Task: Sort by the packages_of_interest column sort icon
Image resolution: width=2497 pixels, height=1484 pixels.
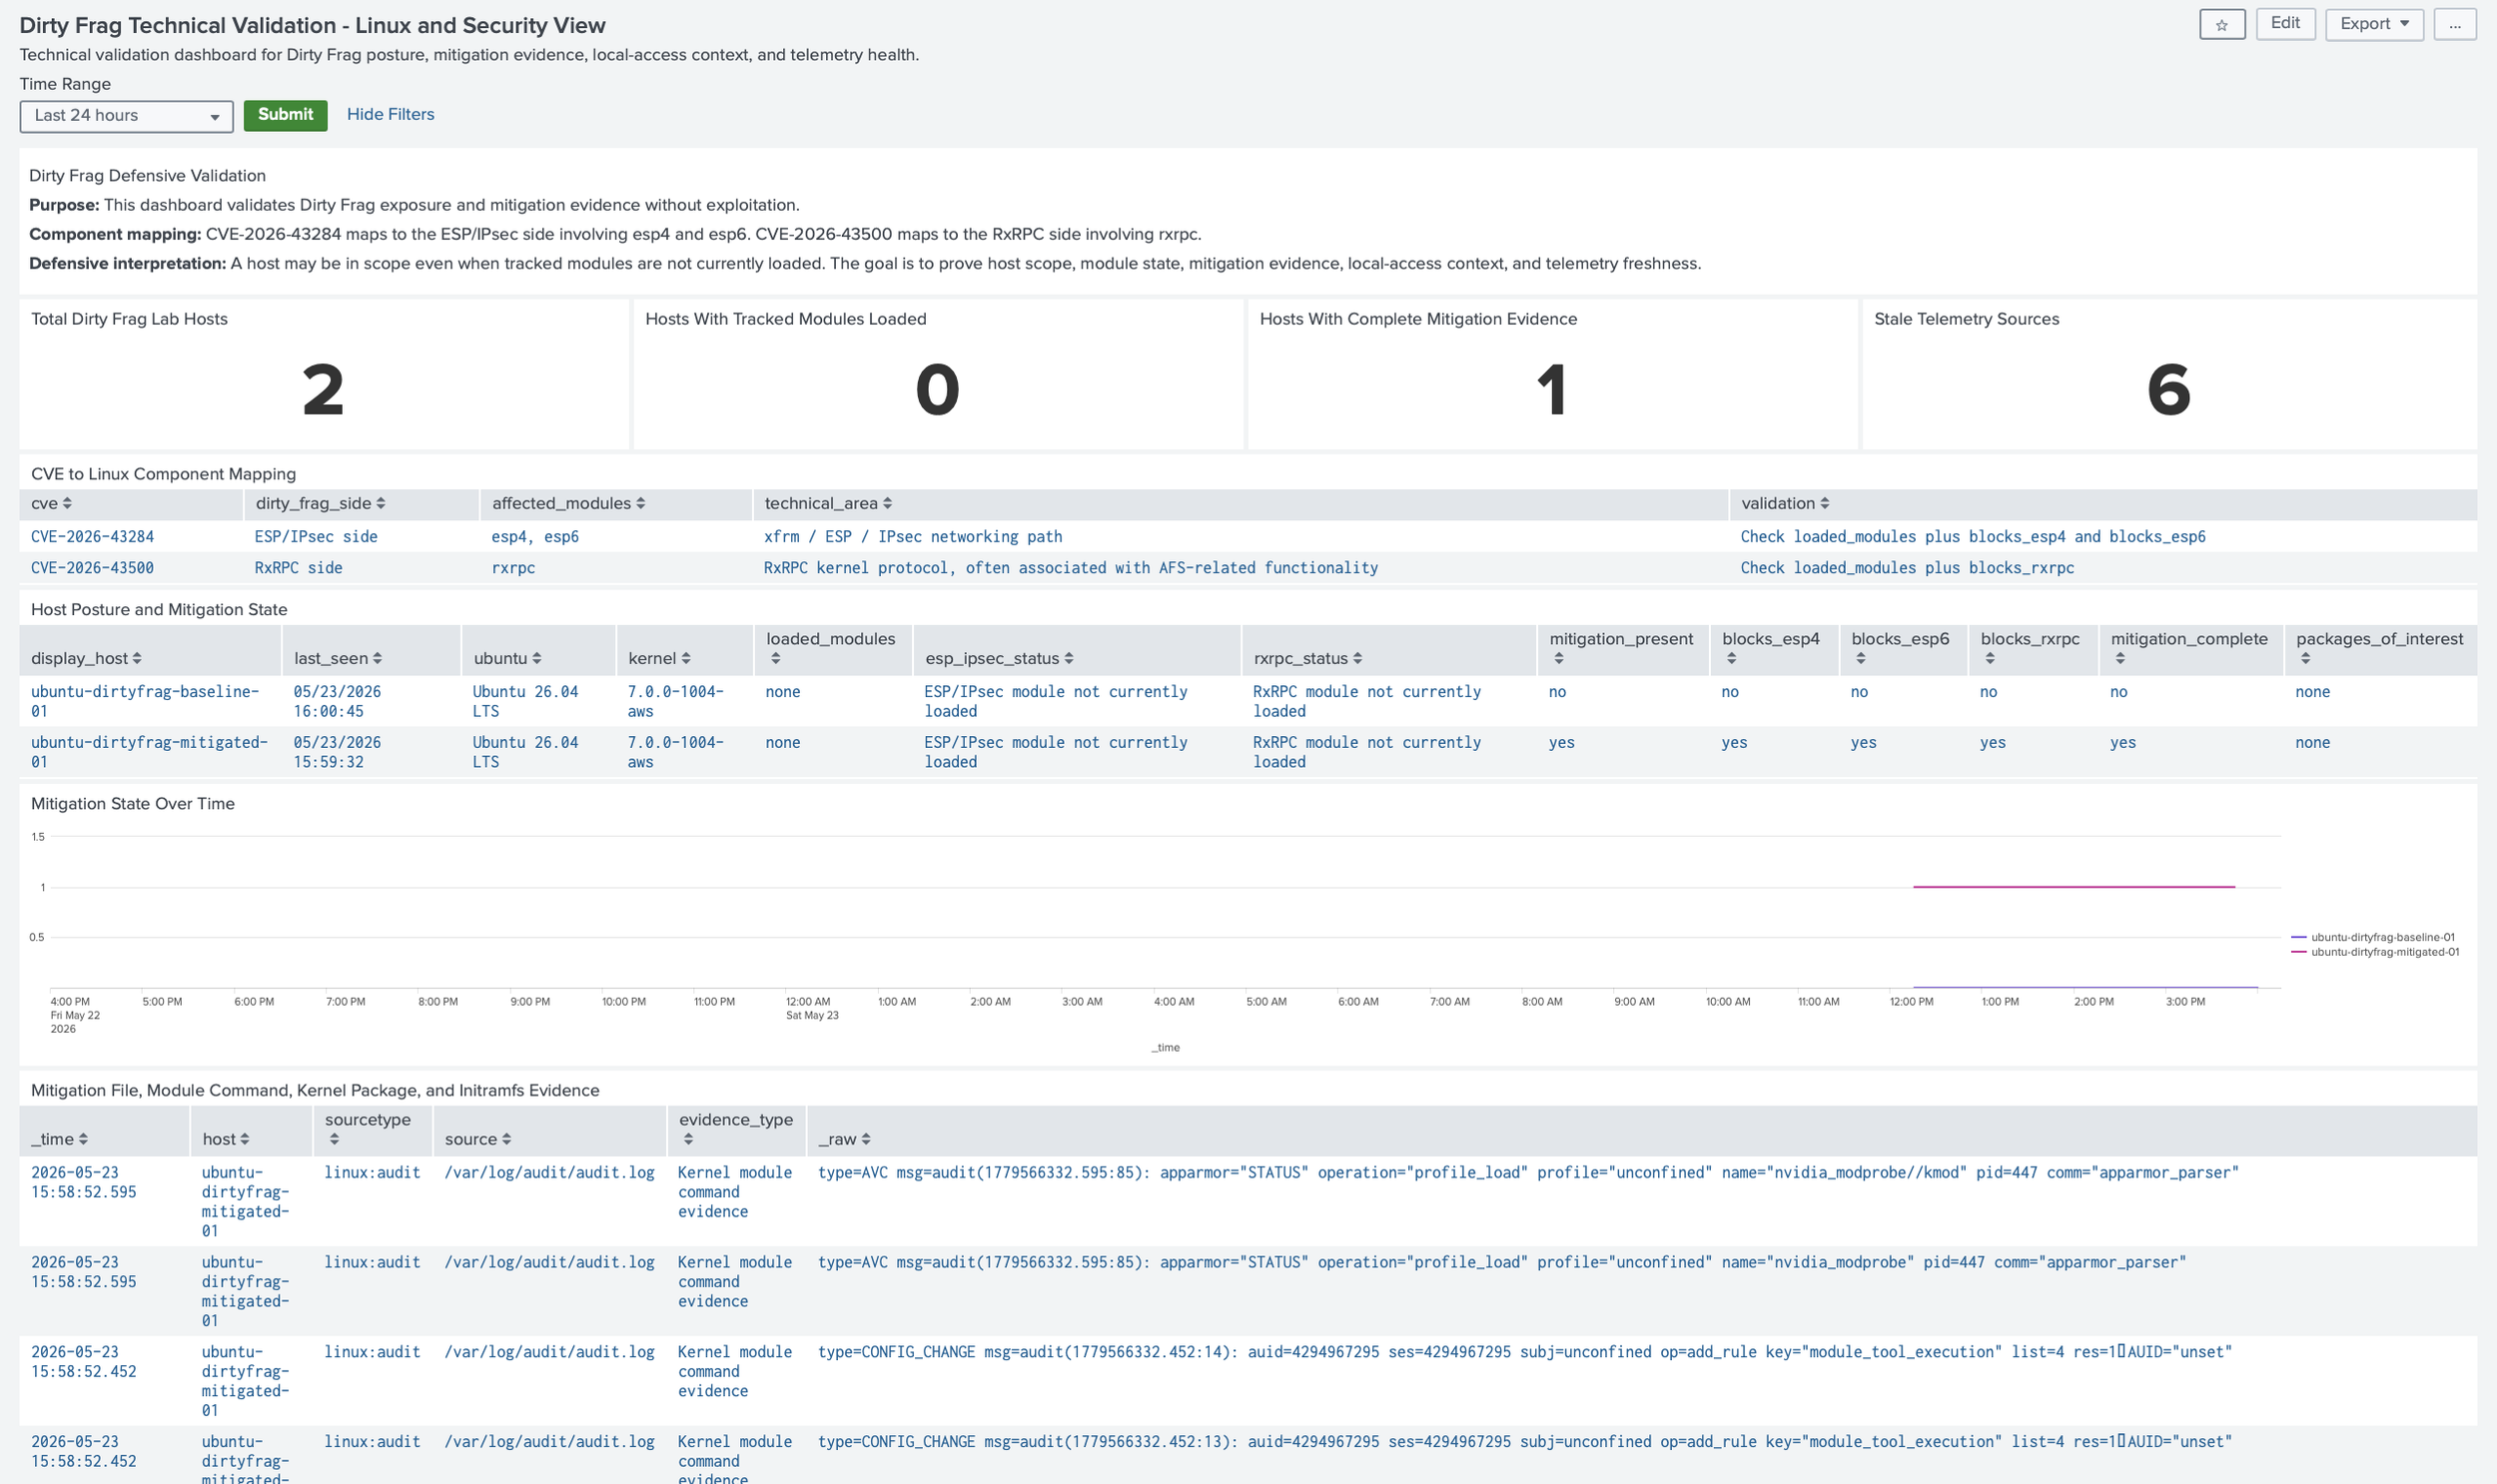Action: tap(2305, 658)
